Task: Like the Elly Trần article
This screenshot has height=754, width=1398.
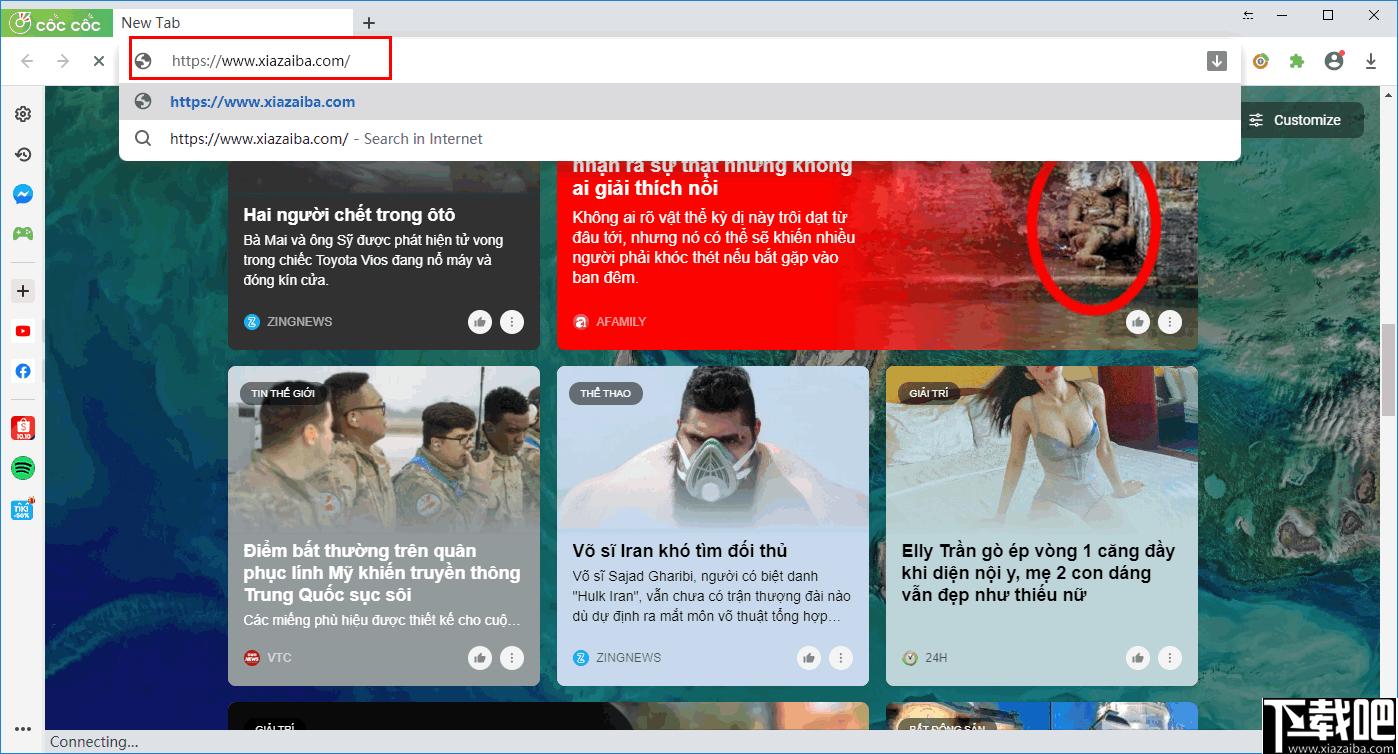Action: pos(1138,658)
